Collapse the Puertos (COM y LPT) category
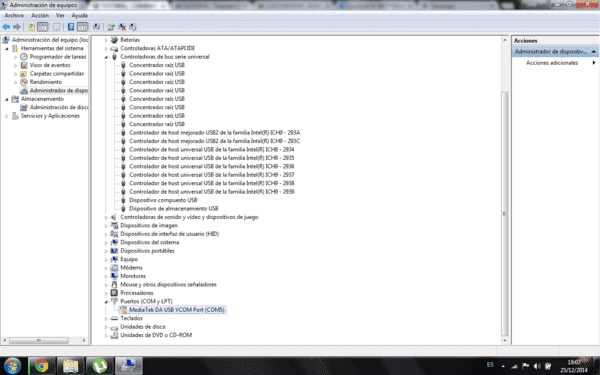 click(106, 301)
